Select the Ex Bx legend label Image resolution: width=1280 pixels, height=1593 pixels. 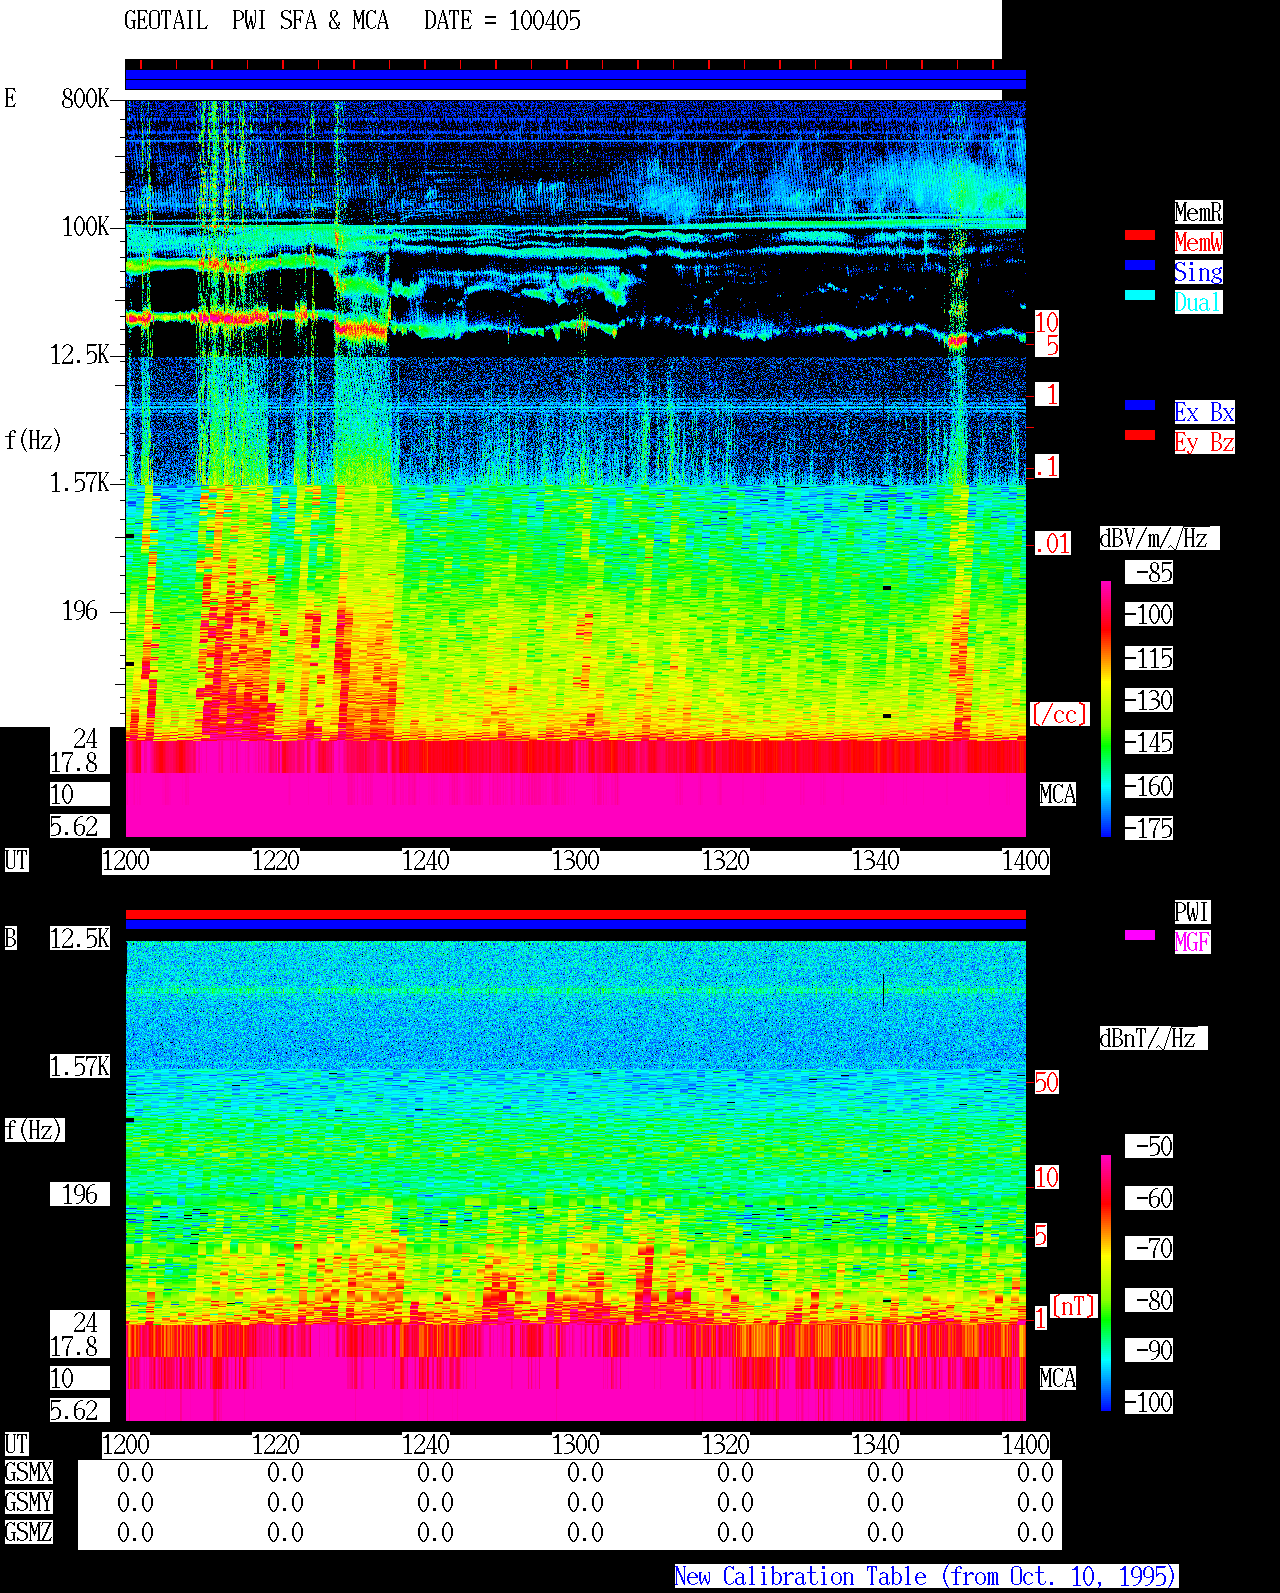pos(1204,412)
